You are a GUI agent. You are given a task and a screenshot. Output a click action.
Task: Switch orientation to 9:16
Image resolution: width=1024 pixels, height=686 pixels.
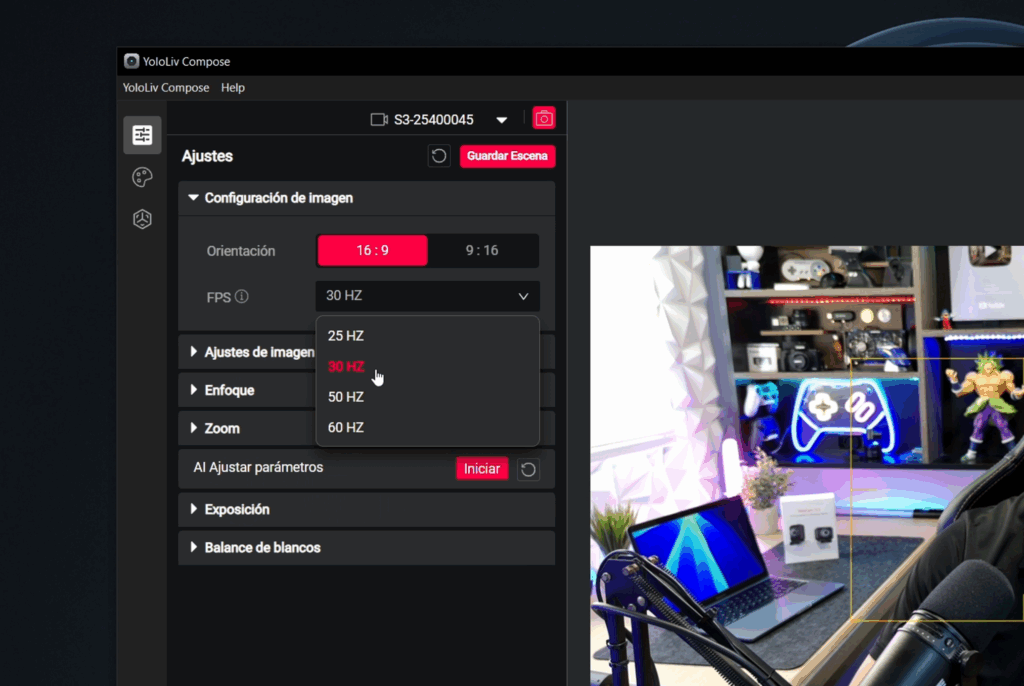coord(482,251)
